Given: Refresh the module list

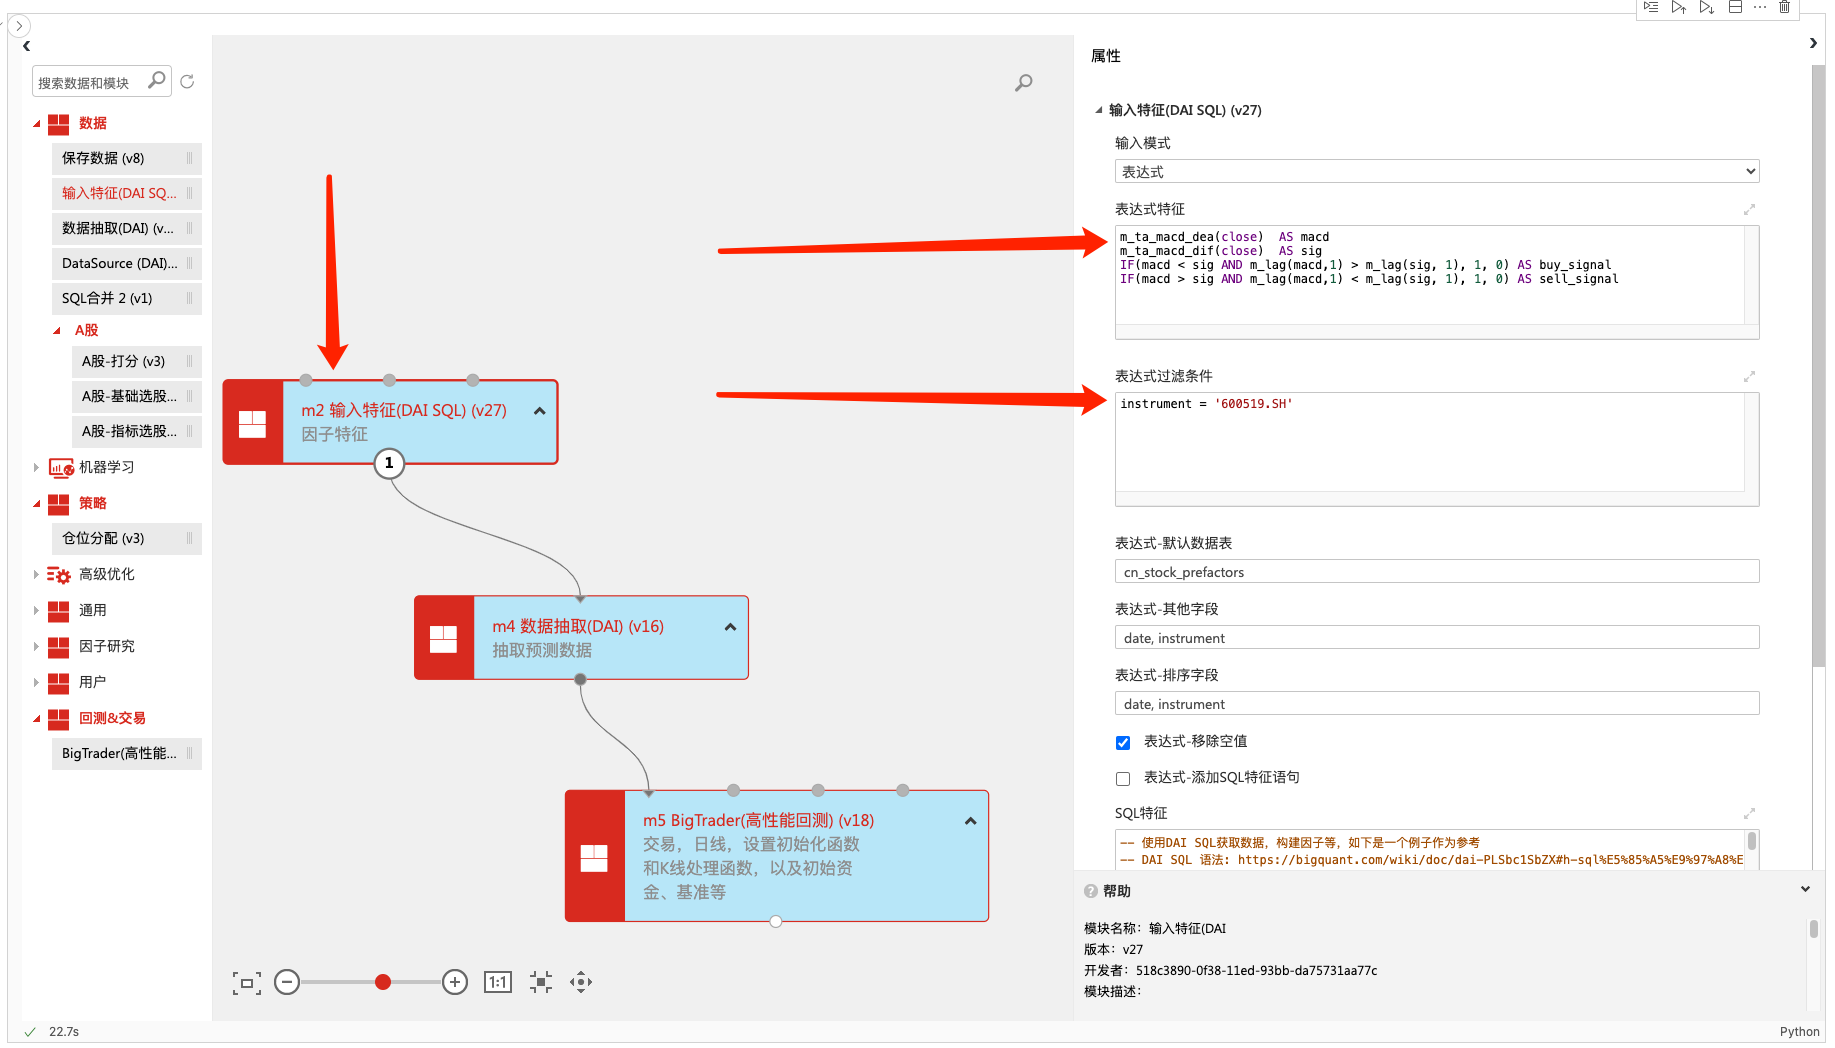Looking at the screenshot, I should click(x=187, y=82).
